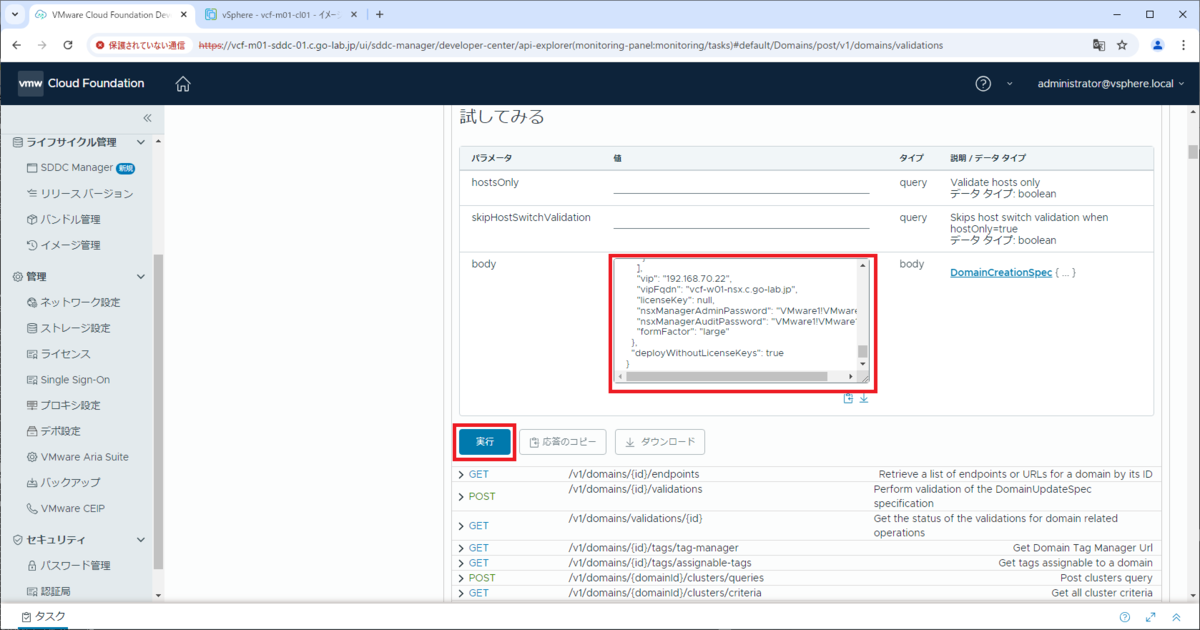
Task: Expand the task panel diagonal arrows
Action: coord(1151,617)
